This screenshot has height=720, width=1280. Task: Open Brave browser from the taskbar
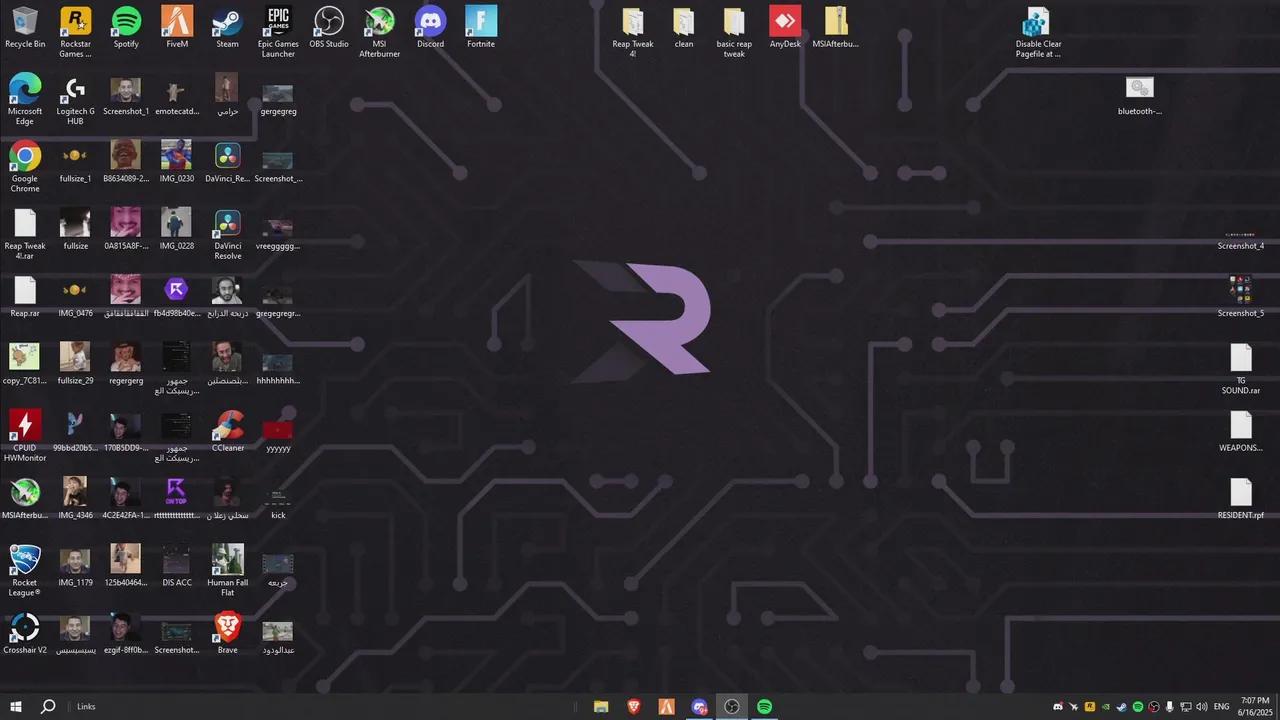pos(634,706)
